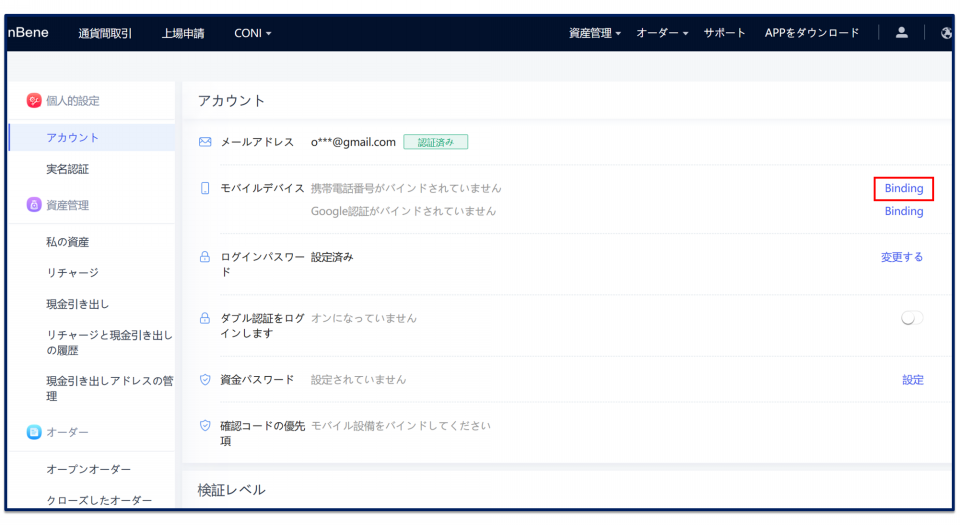This screenshot has height=525, width=960.
Task: Click the 設定済み password status text
Action: 332,257
